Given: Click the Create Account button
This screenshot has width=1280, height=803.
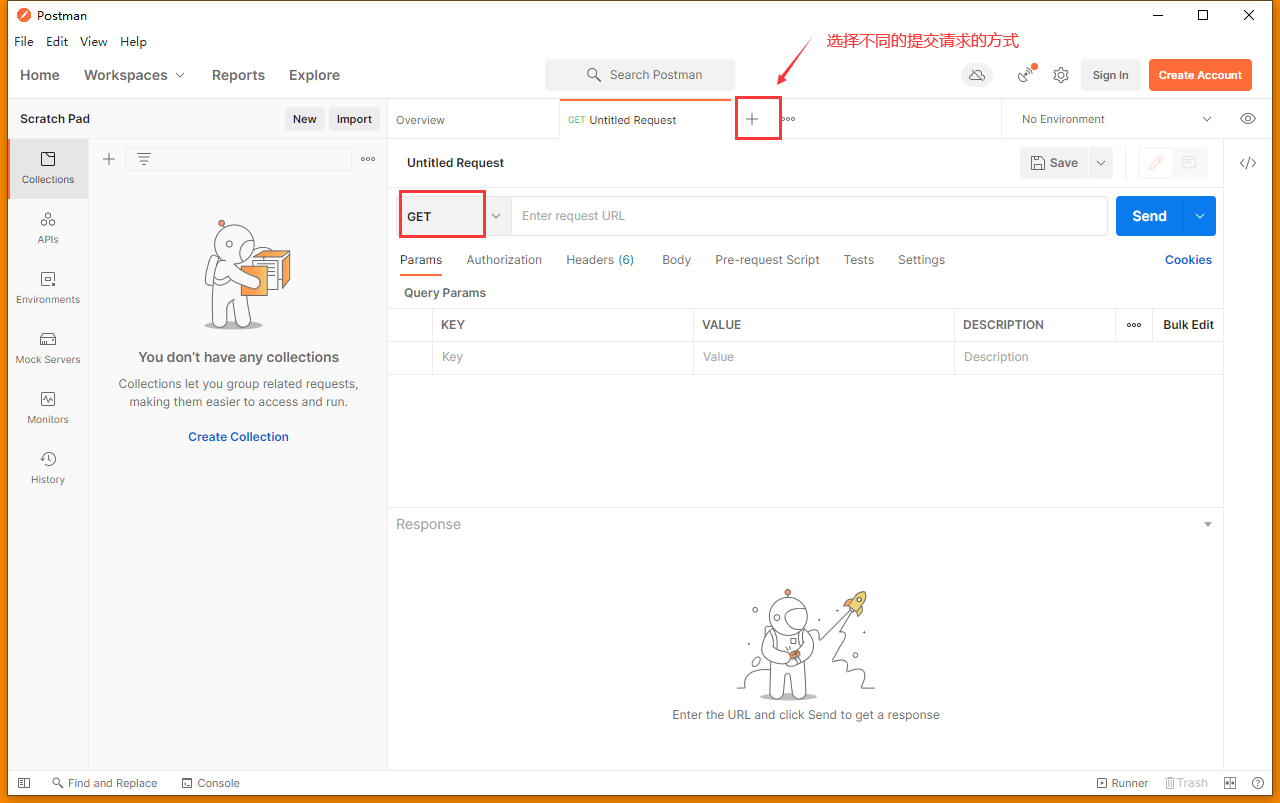Looking at the screenshot, I should pyautogui.click(x=1200, y=75).
